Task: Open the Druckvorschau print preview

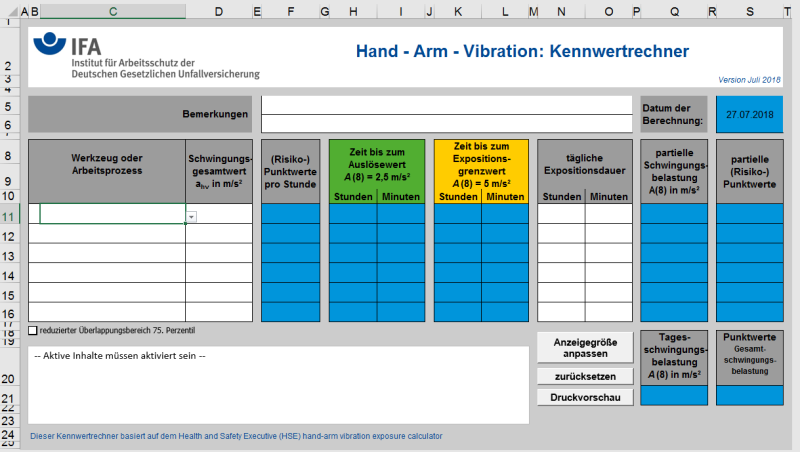Action: tap(585, 397)
